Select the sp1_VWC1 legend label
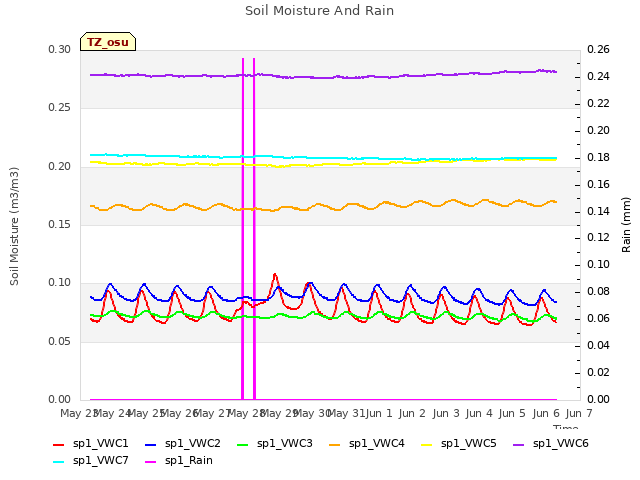640x480 pixels. tap(100, 444)
